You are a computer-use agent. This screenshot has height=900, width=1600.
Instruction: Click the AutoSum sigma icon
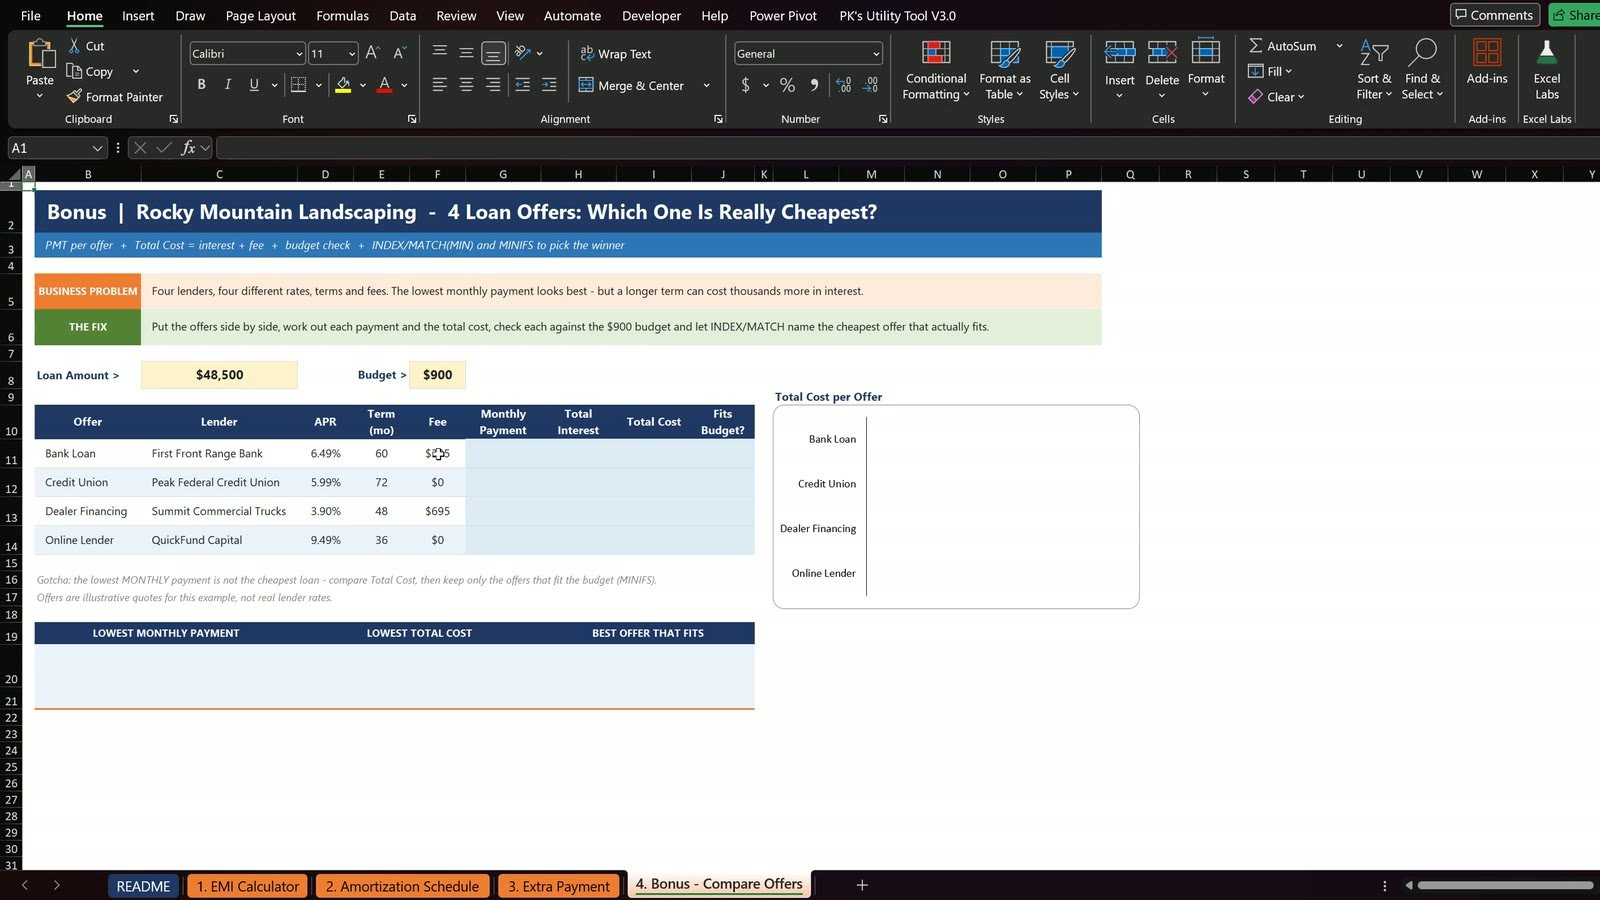1255,46
